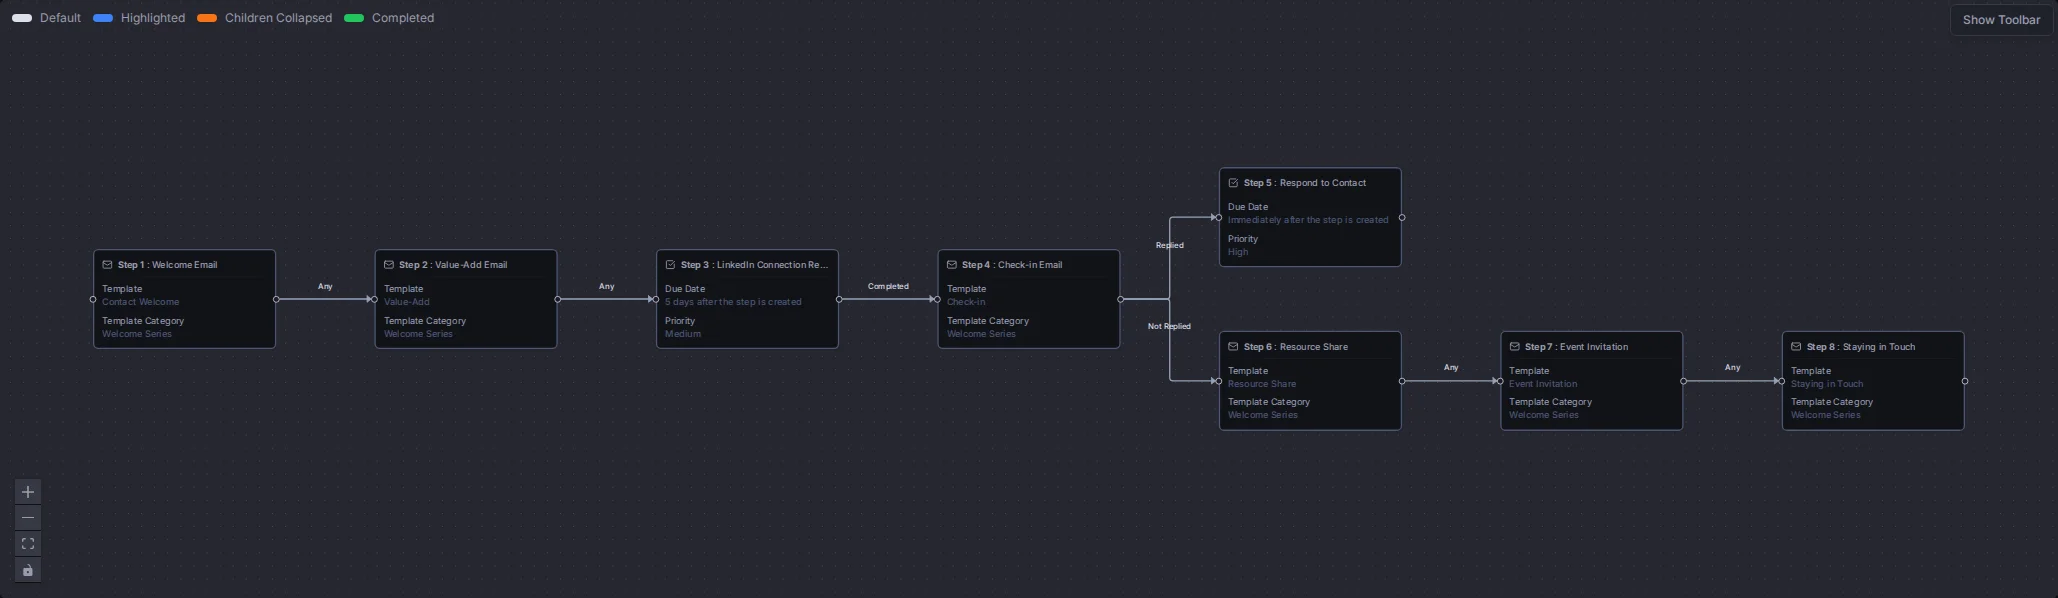The image size is (2058, 598).
Task: Click the task icon on Step 5
Action: [1233, 183]
